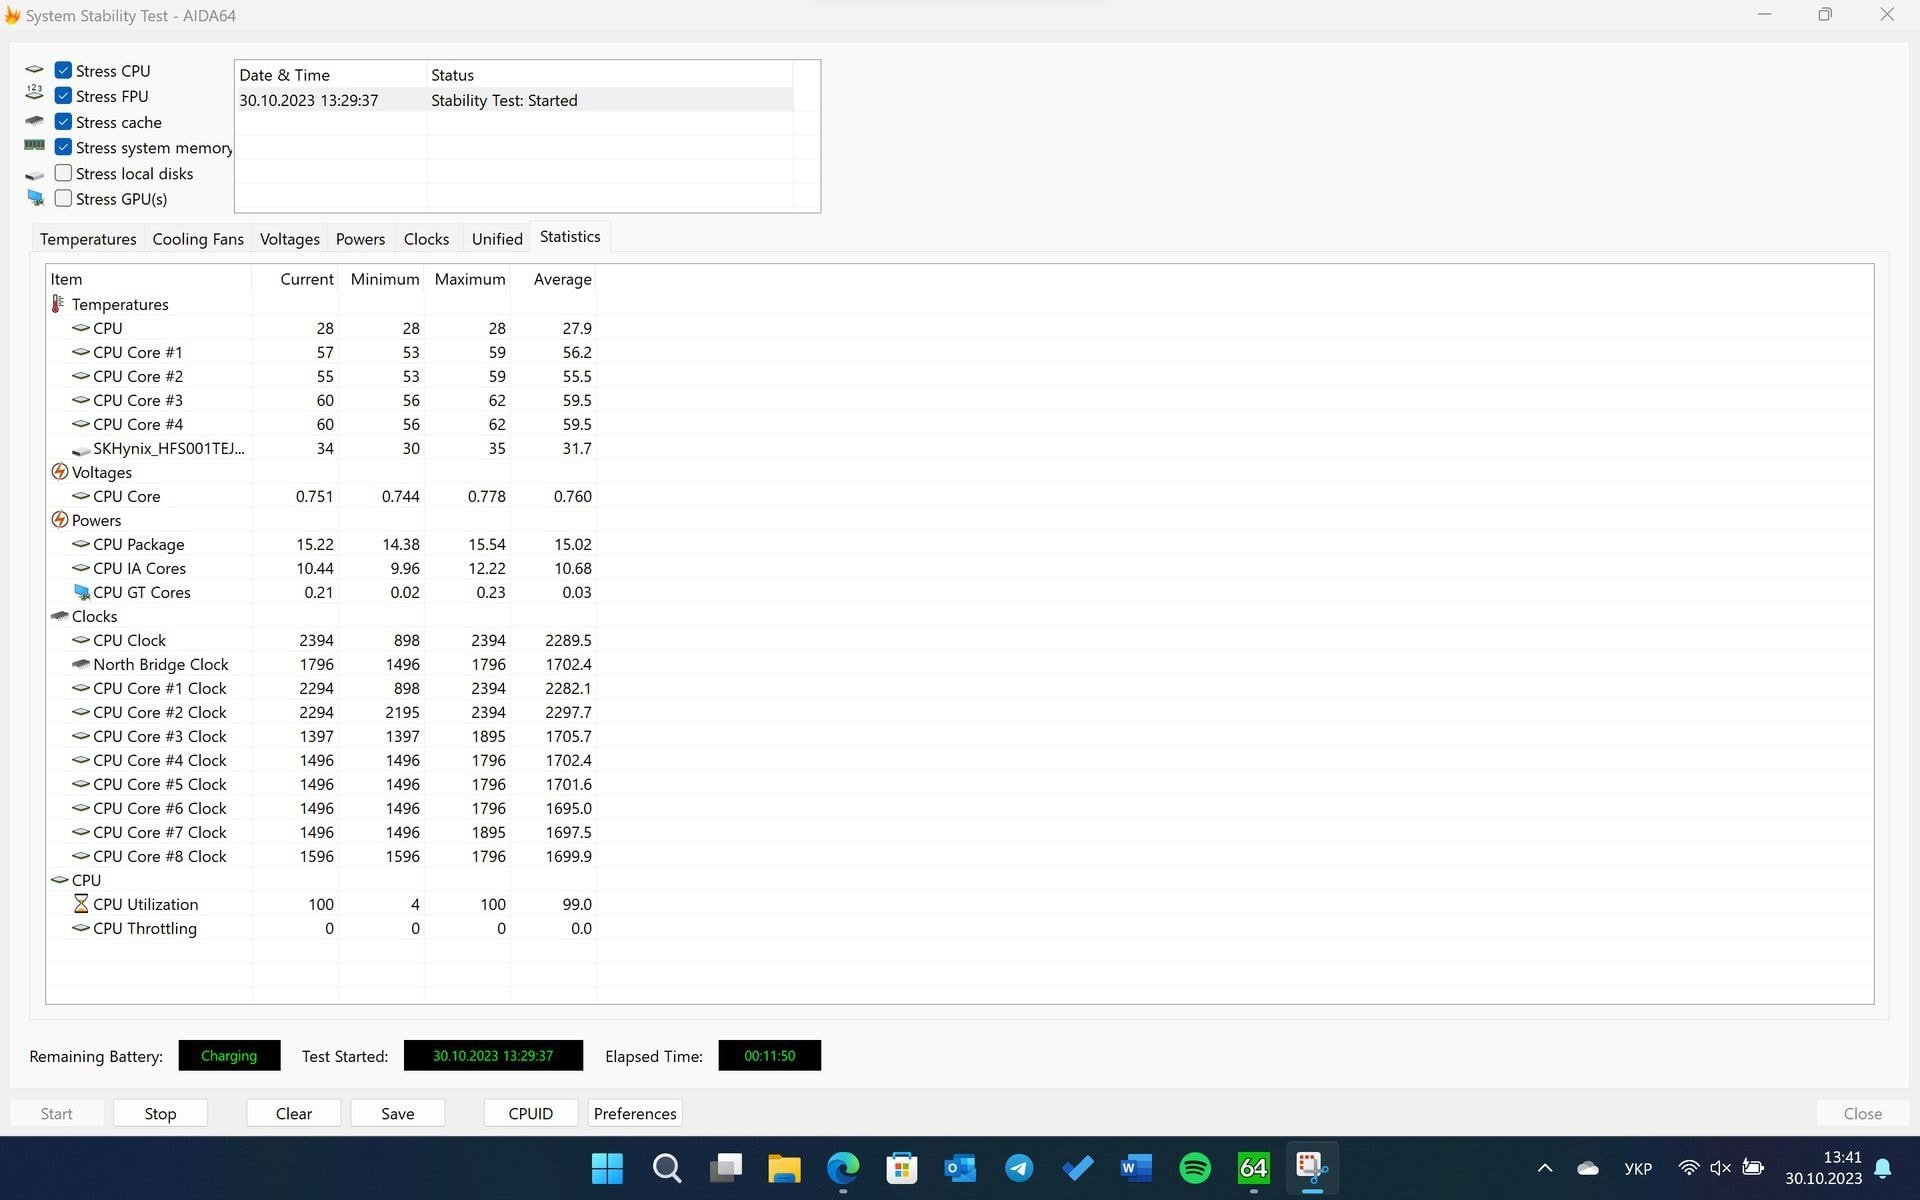The height and width of the screenshot is (1200, 1920).
Task: Click the Spotify icon in taskbar
Action: (1193, 1167)
